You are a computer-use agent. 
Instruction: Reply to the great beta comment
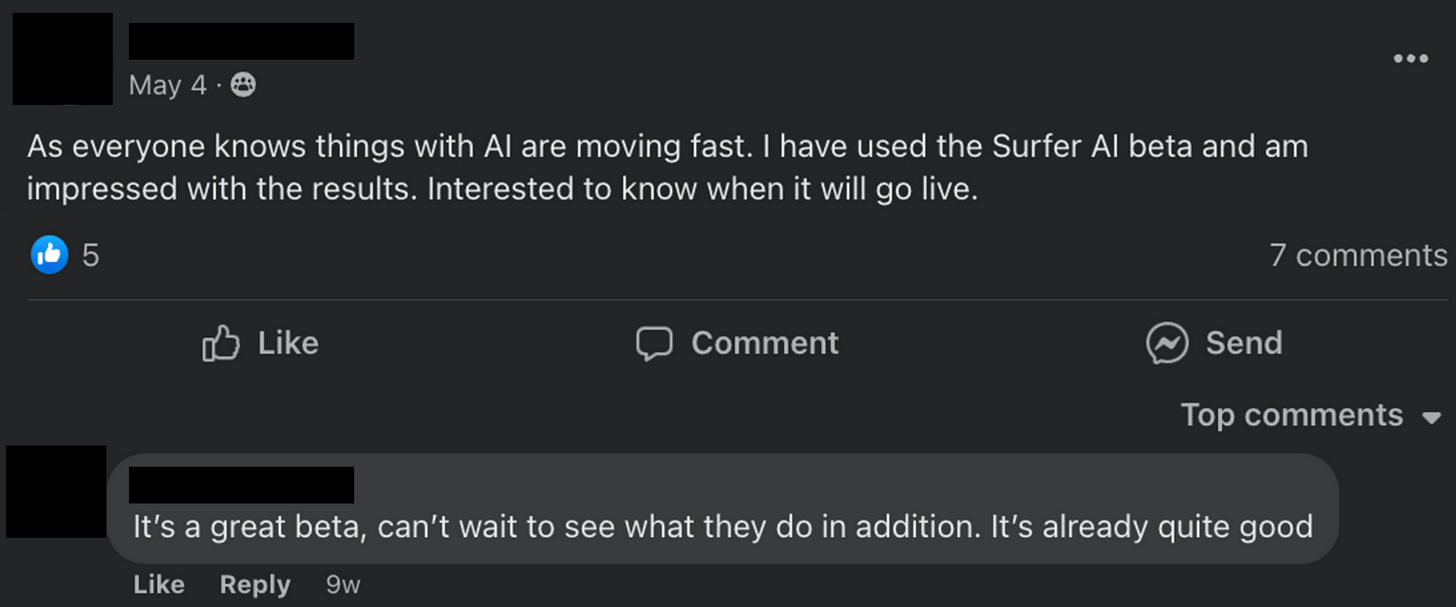tap(254, 585)
